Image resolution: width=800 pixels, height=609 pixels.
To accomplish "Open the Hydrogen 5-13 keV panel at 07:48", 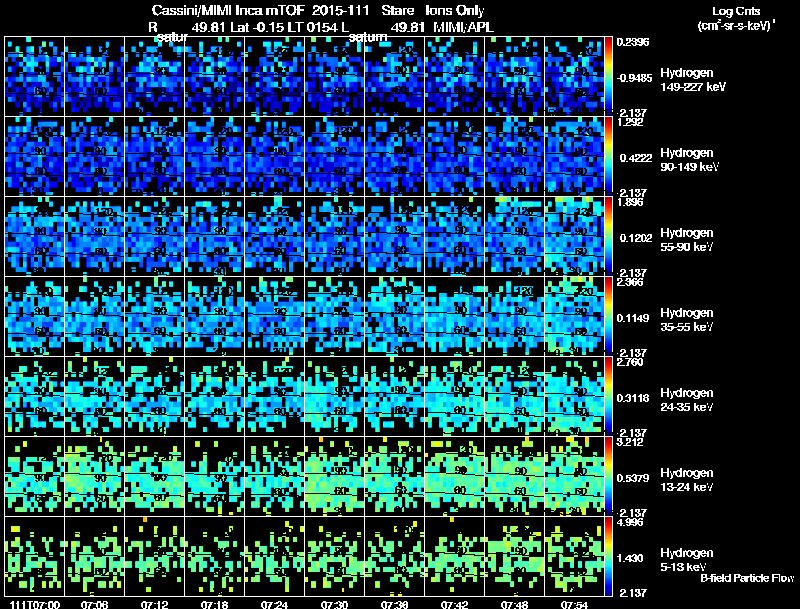I will tap(514, 556).
